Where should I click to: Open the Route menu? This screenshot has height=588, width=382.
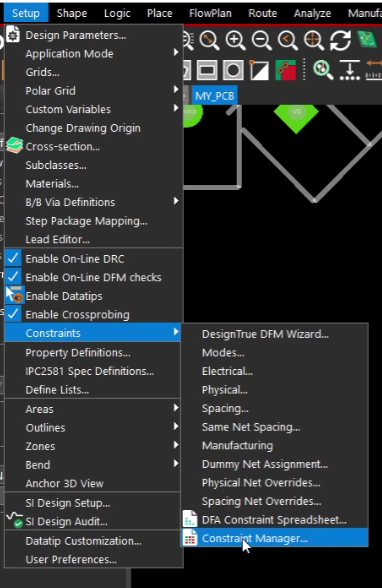click(262, 13)
